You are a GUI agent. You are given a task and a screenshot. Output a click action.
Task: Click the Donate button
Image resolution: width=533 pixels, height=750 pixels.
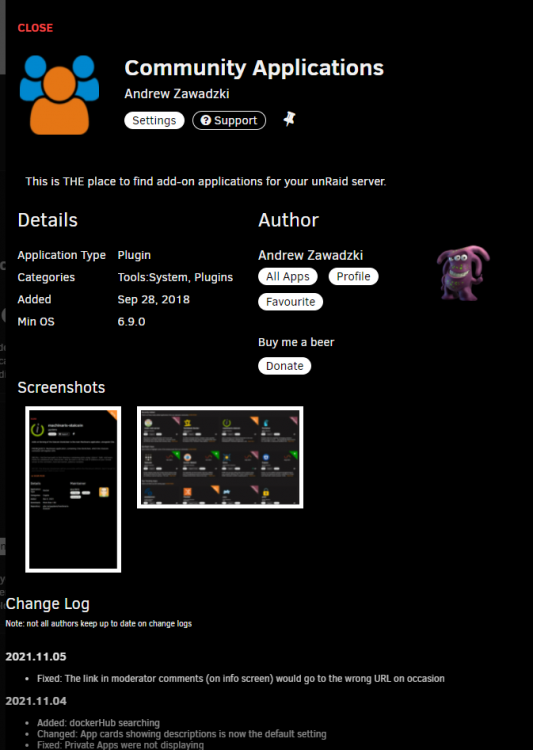(x=285, y=366)
